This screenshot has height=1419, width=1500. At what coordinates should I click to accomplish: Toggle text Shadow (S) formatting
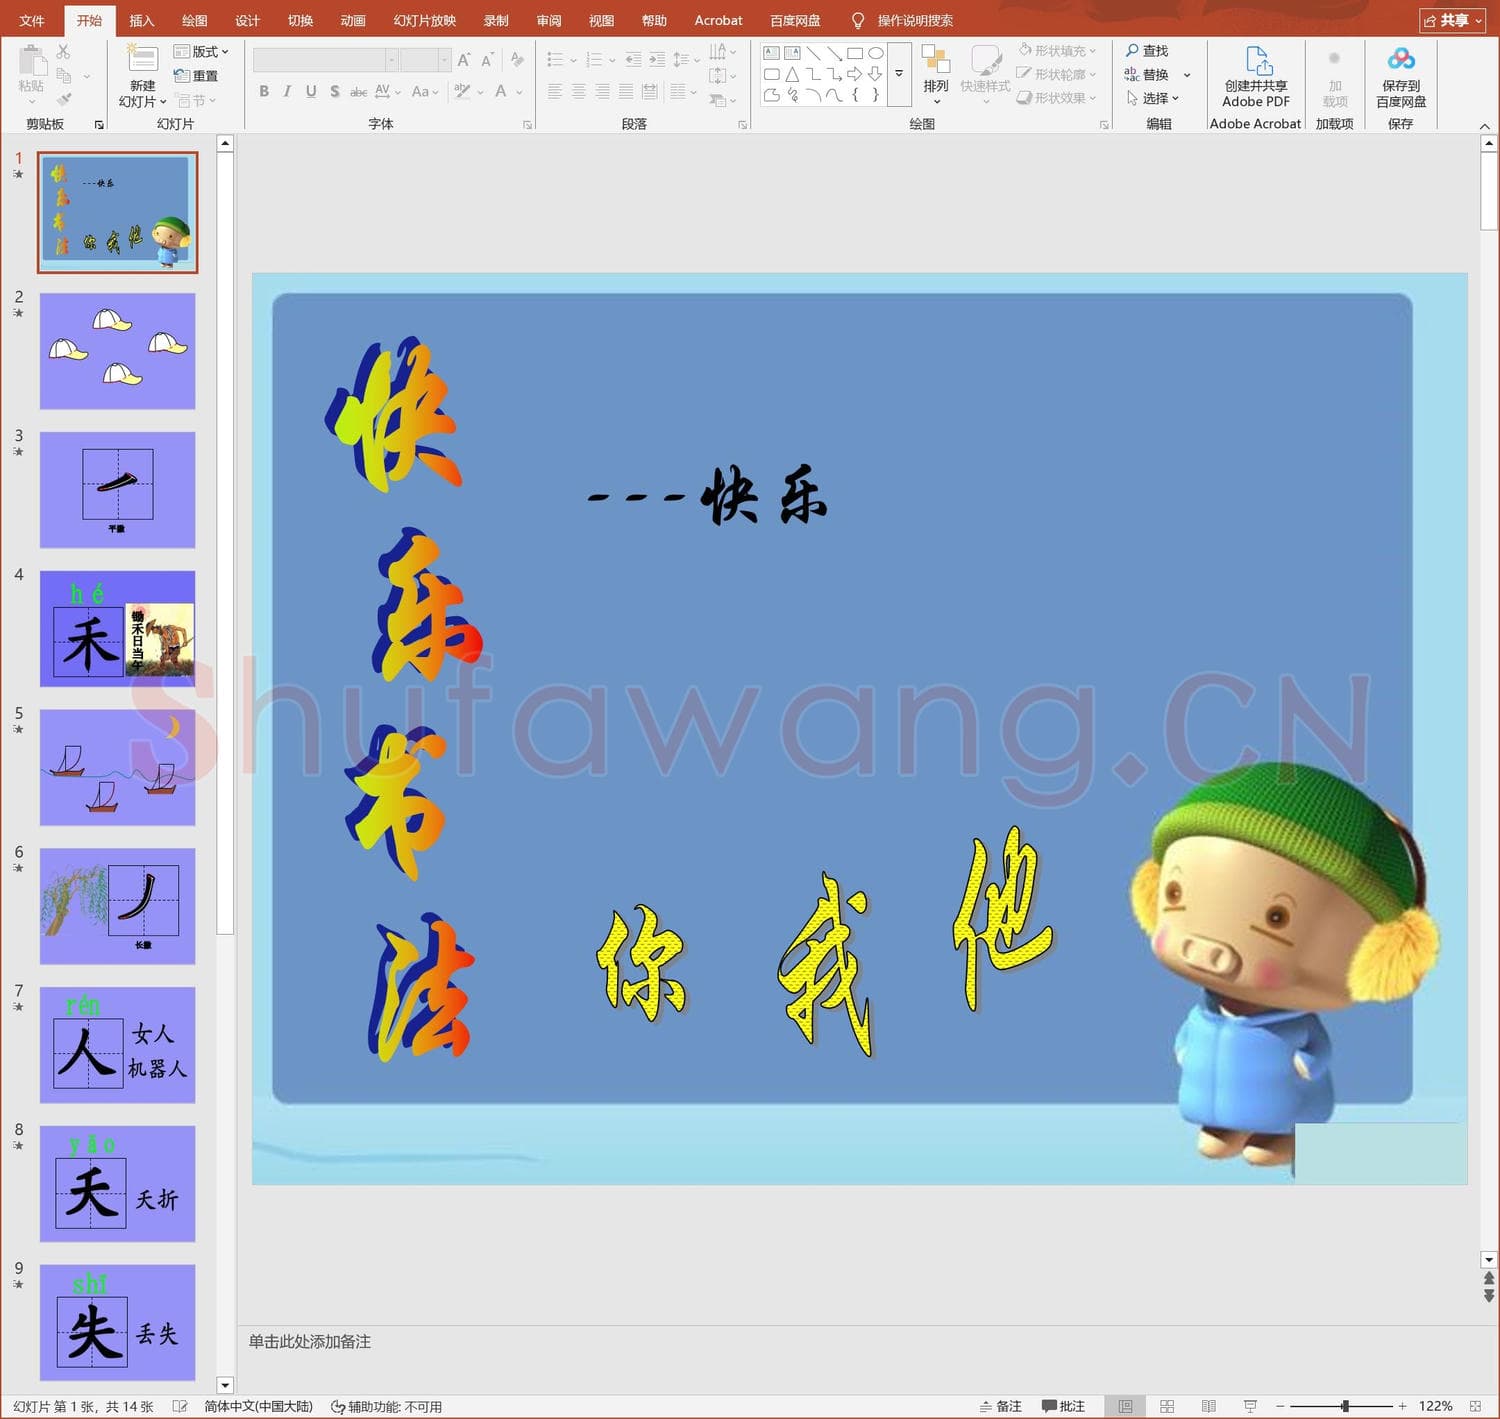pyautogui.click(x=335, y=91)
